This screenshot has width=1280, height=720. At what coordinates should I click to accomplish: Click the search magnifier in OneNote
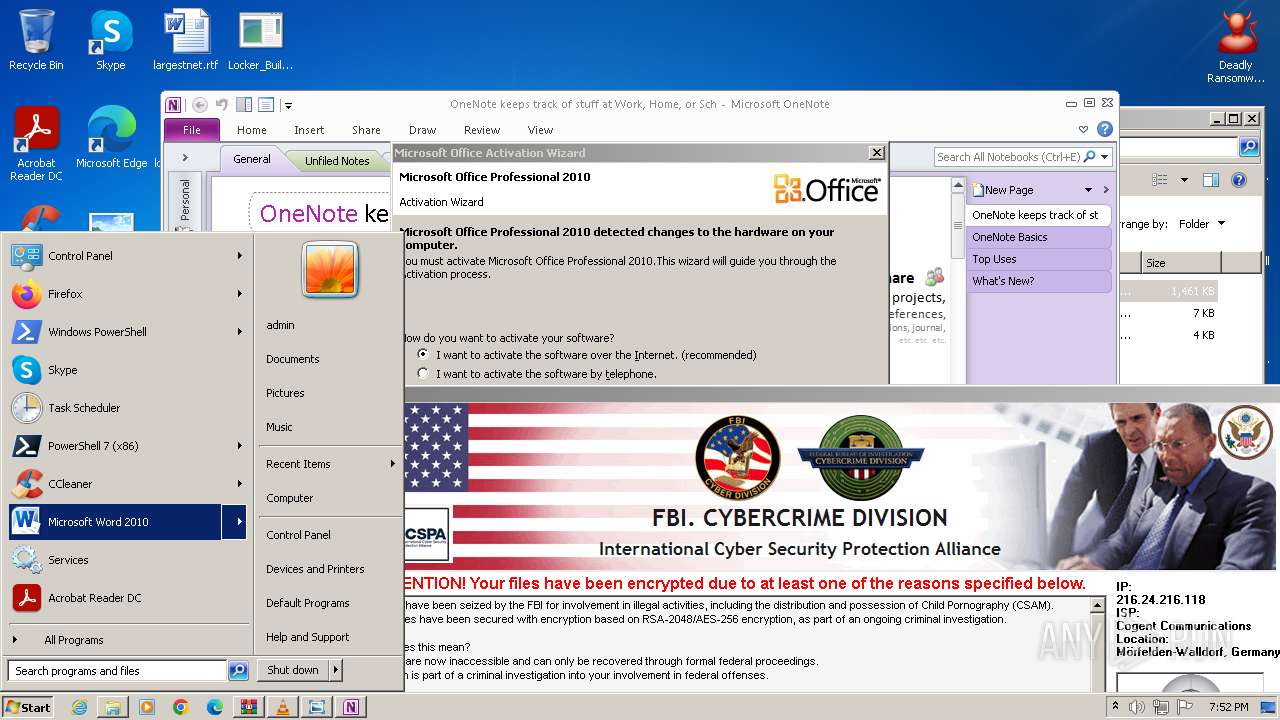(x=1090, y=157)
